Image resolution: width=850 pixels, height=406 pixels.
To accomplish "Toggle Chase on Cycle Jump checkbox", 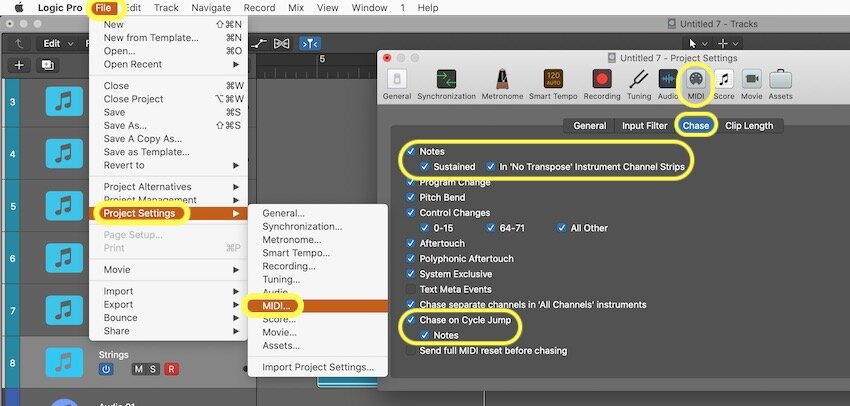I will pyautogui.click(x=411, y=320).
